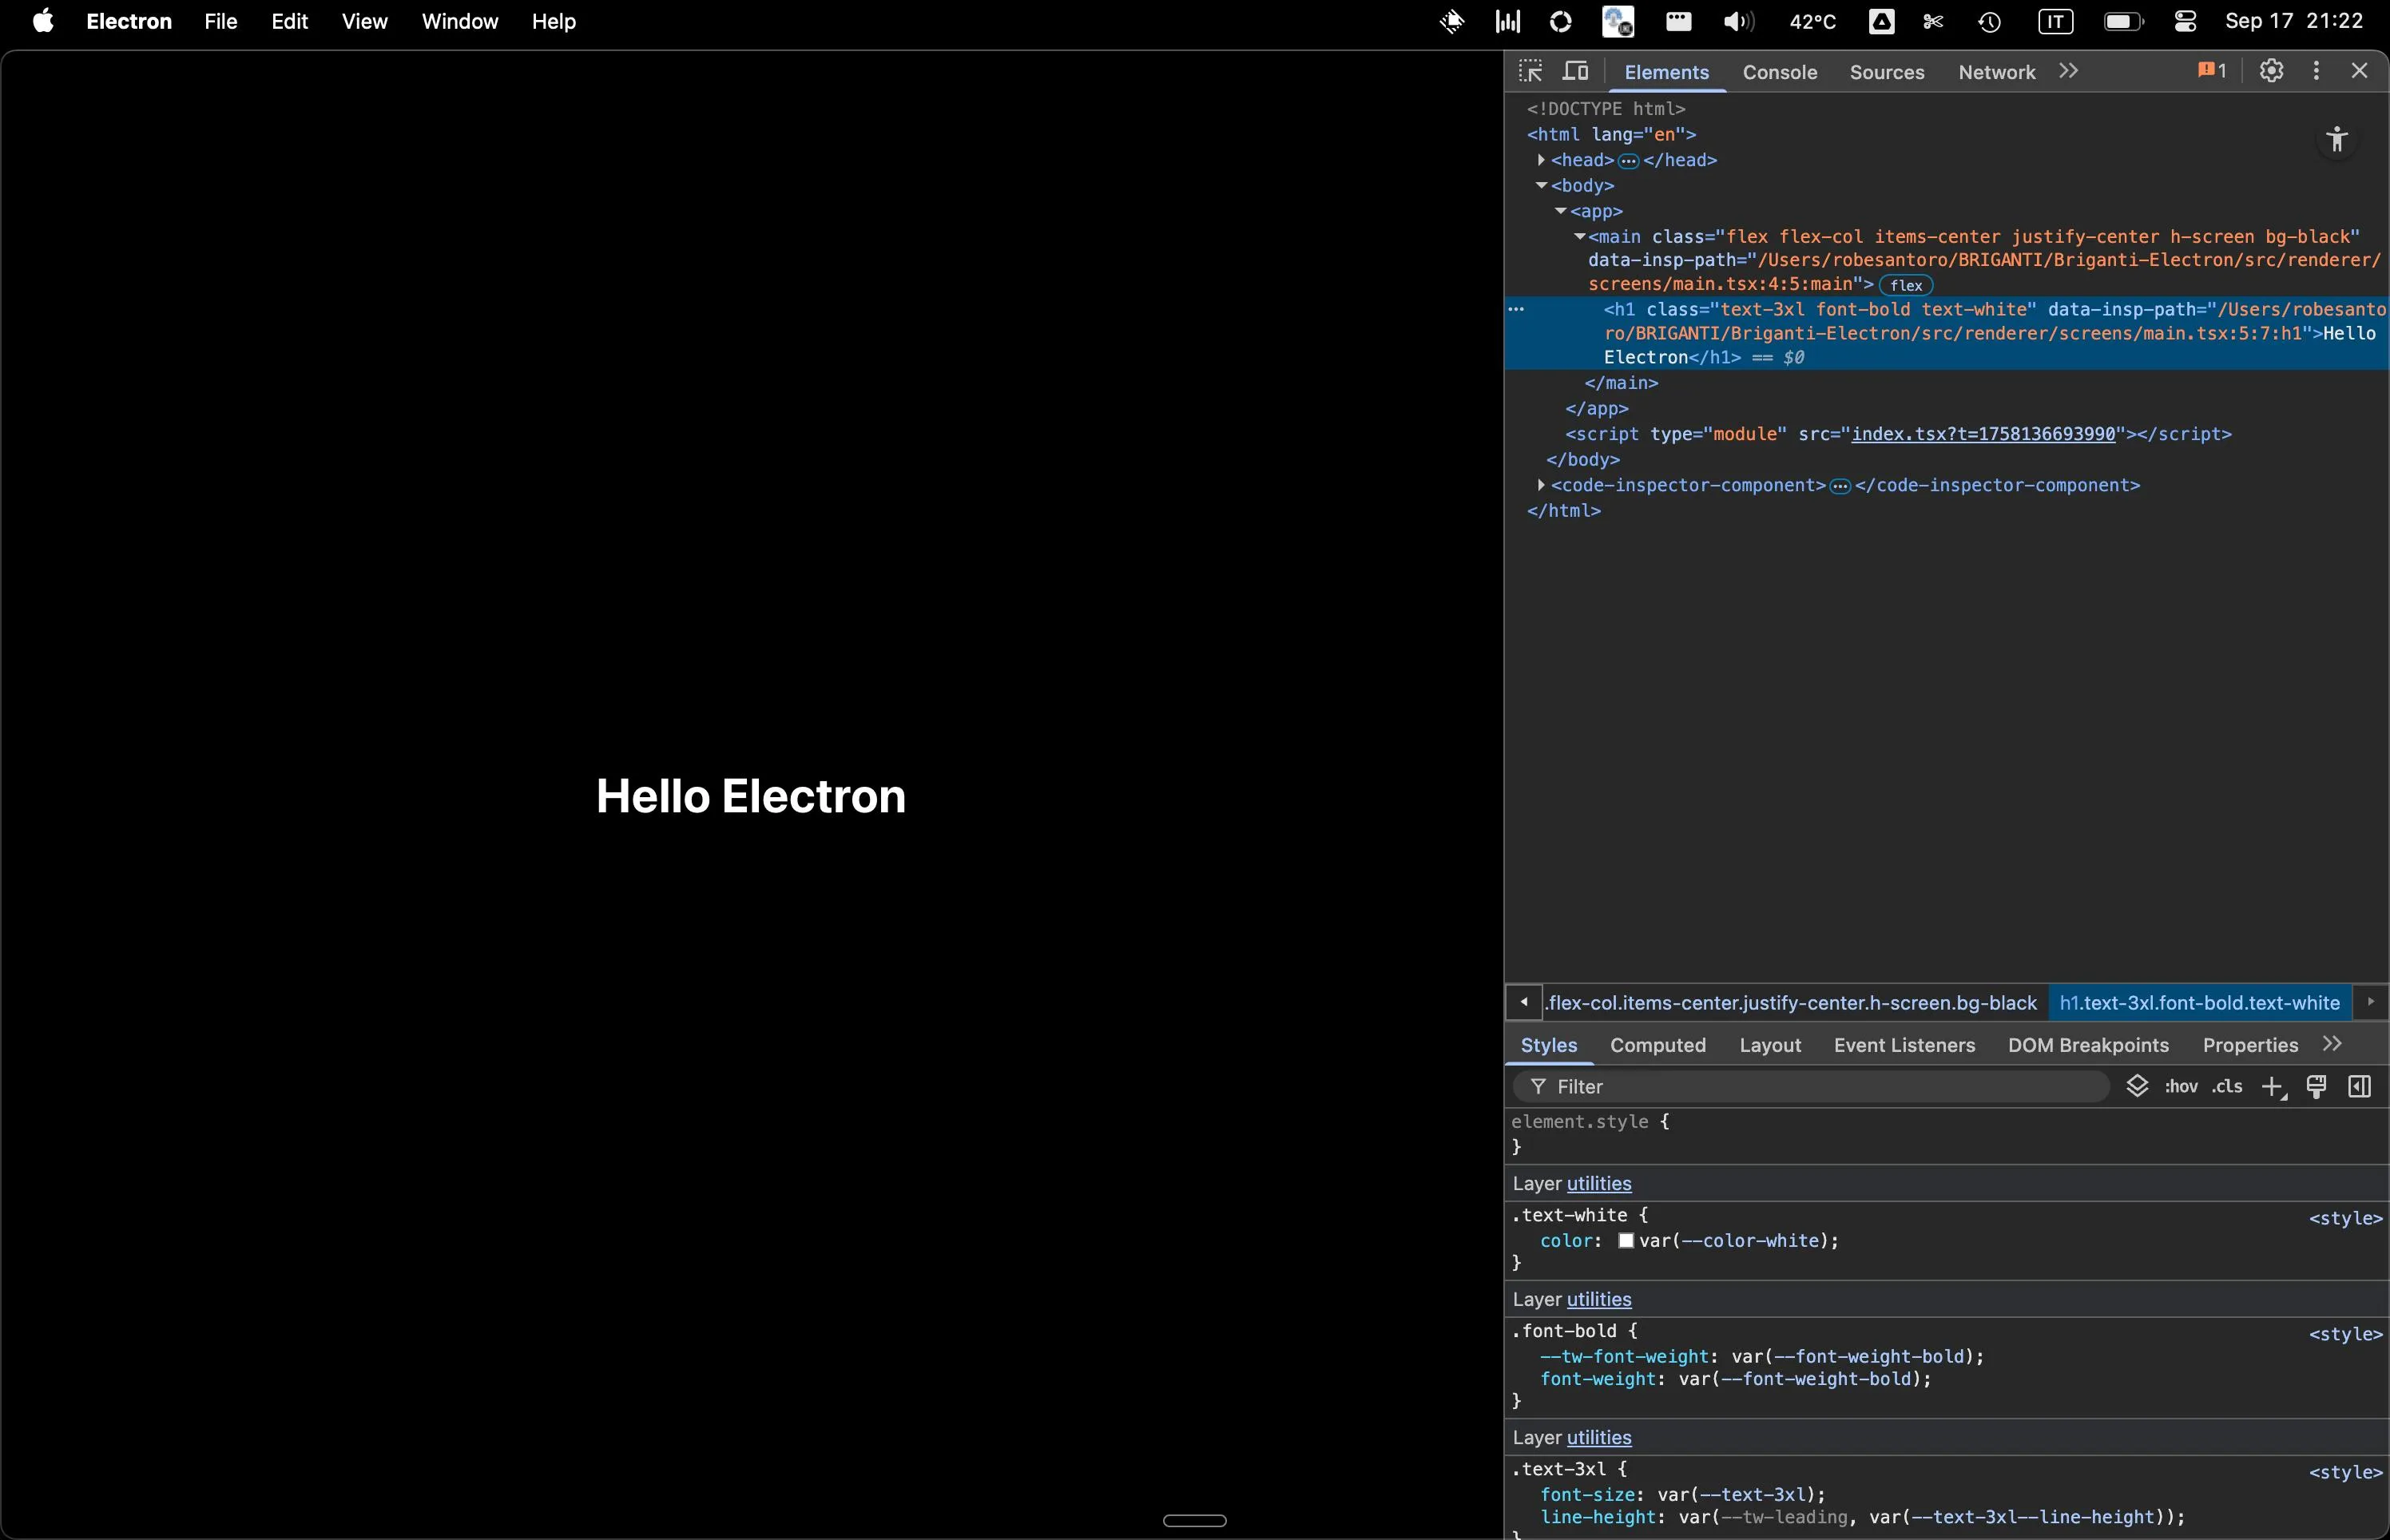Click the Hello Electron heading in app
This screenshot has width=2390, height=1540.
750,796
